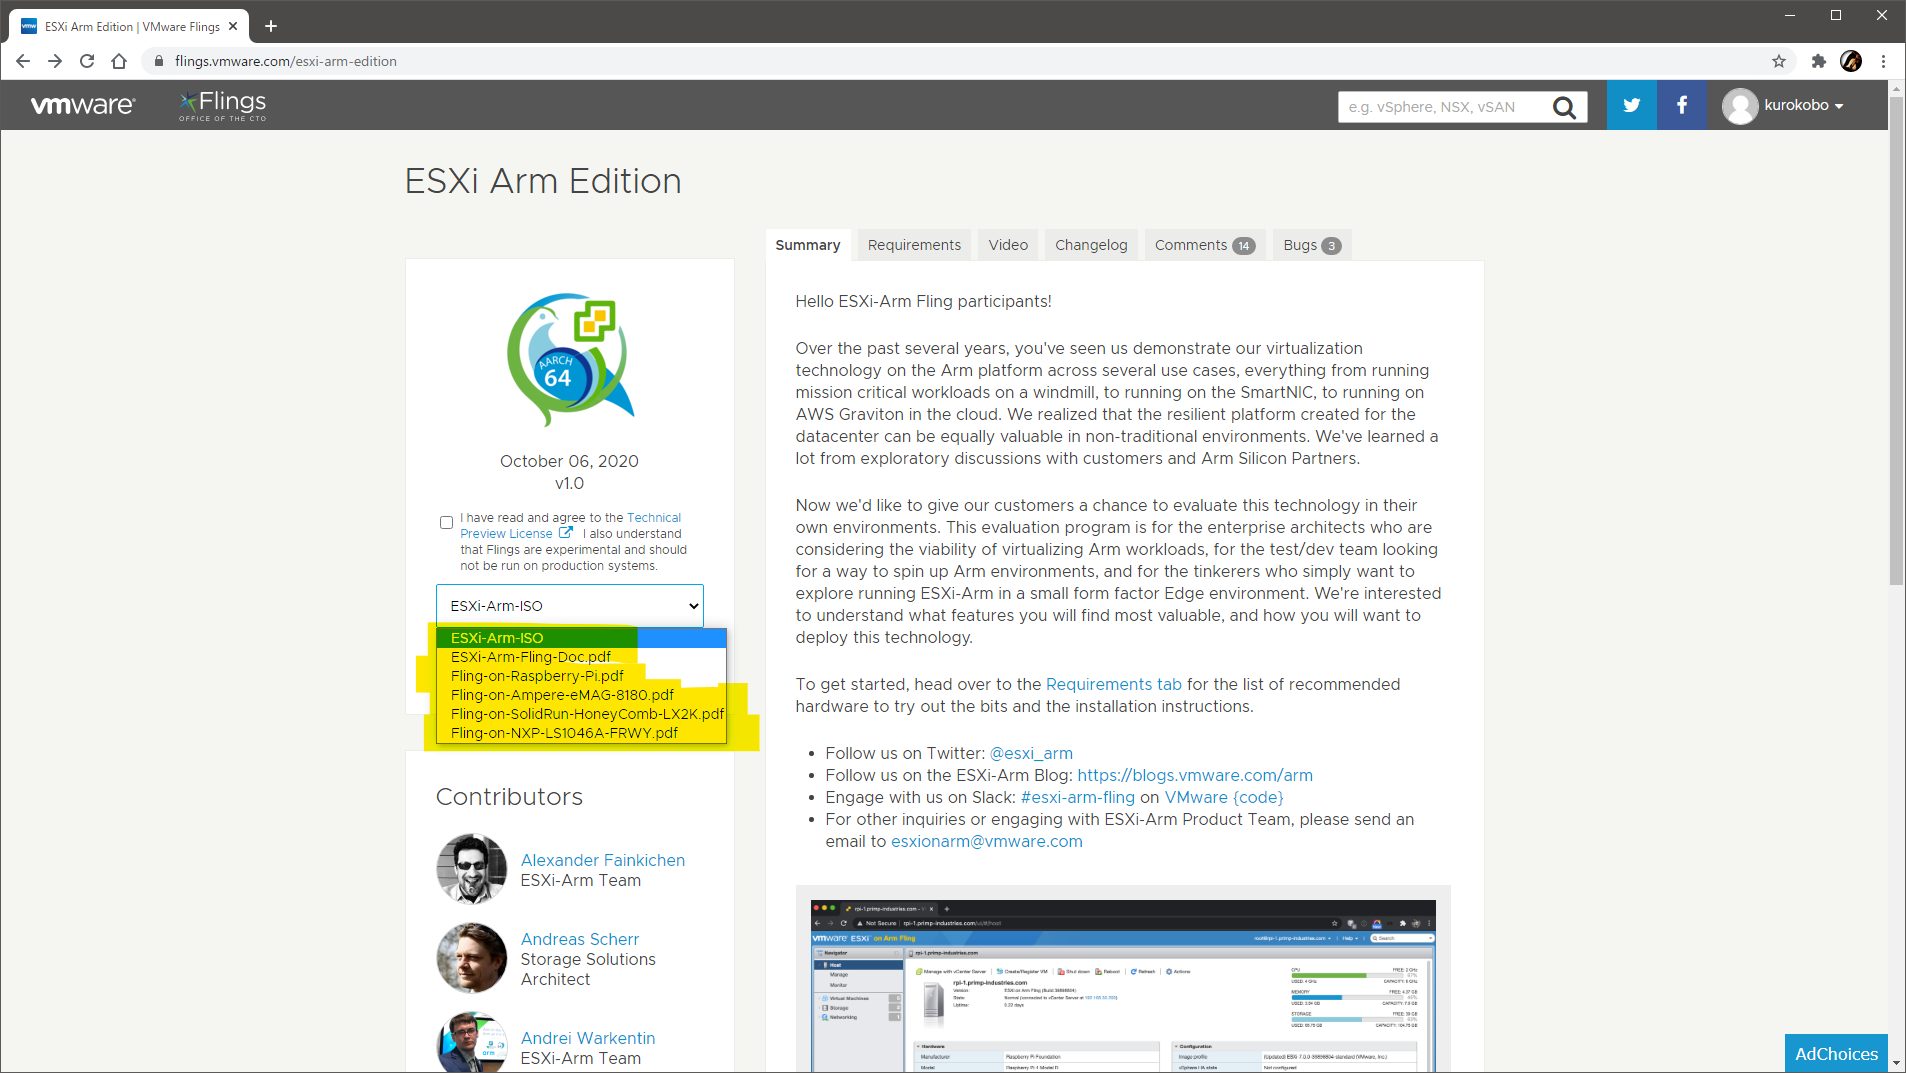This screenshot has width=1906, height=1073.
Task: Click the Facebook share icon
Action: coord(1682,105)
